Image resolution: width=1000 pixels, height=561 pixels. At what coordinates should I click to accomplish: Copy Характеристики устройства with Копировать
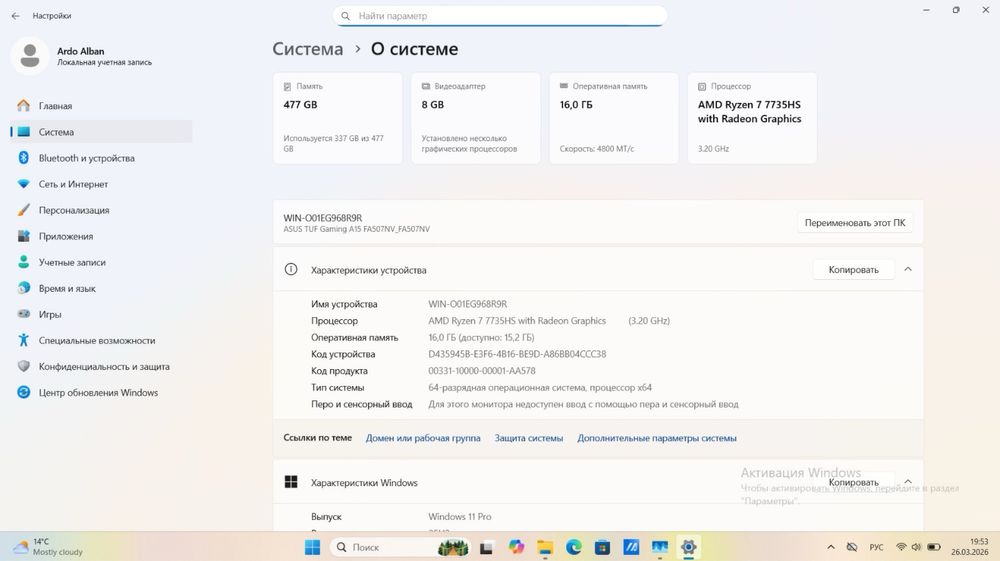[853, 270]
